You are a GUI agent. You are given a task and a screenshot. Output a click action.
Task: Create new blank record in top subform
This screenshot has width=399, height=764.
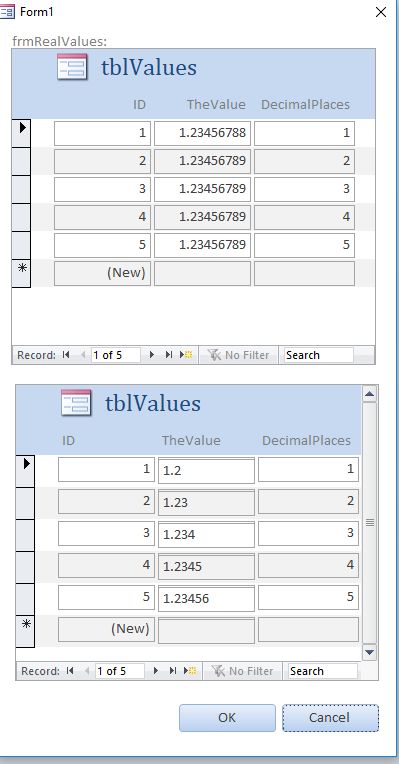click(x=186, y=355)
